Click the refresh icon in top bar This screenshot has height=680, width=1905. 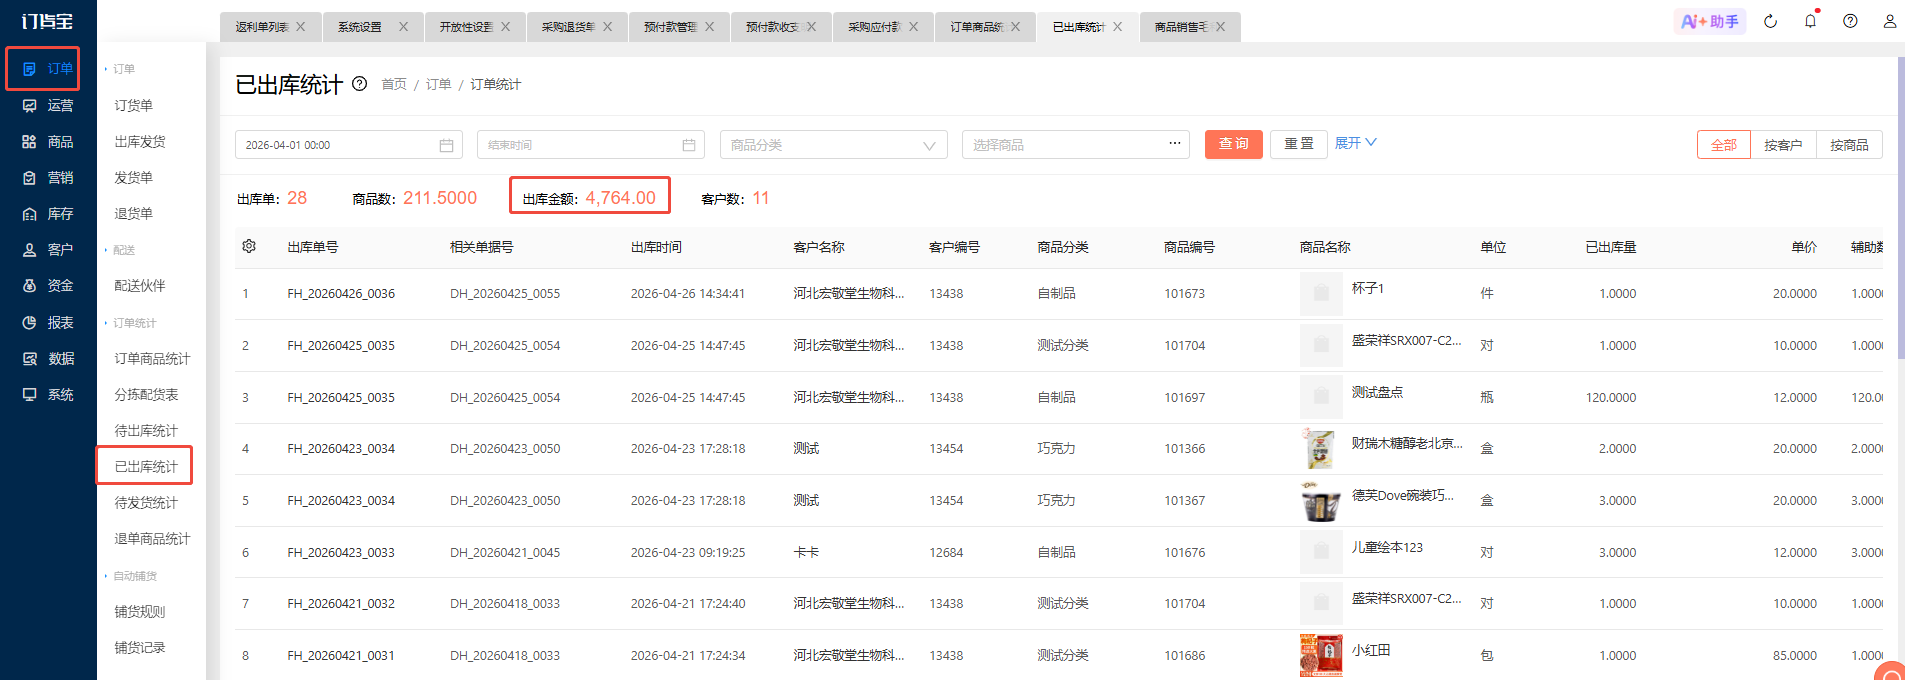pos(1770,21)
